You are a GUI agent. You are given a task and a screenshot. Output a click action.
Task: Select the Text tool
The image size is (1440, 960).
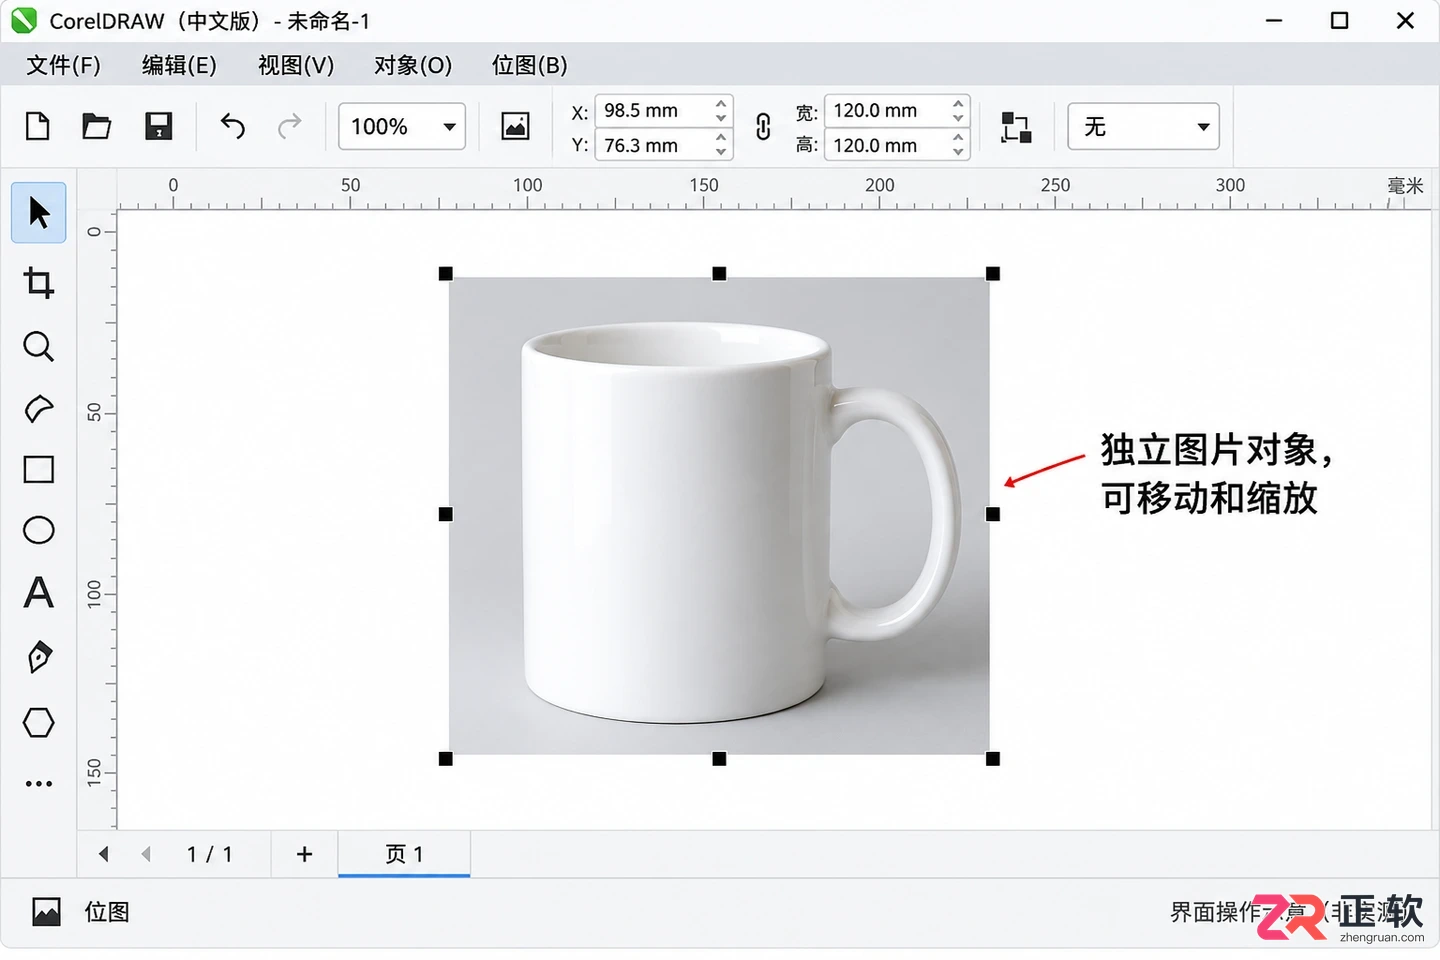(39, 593)
